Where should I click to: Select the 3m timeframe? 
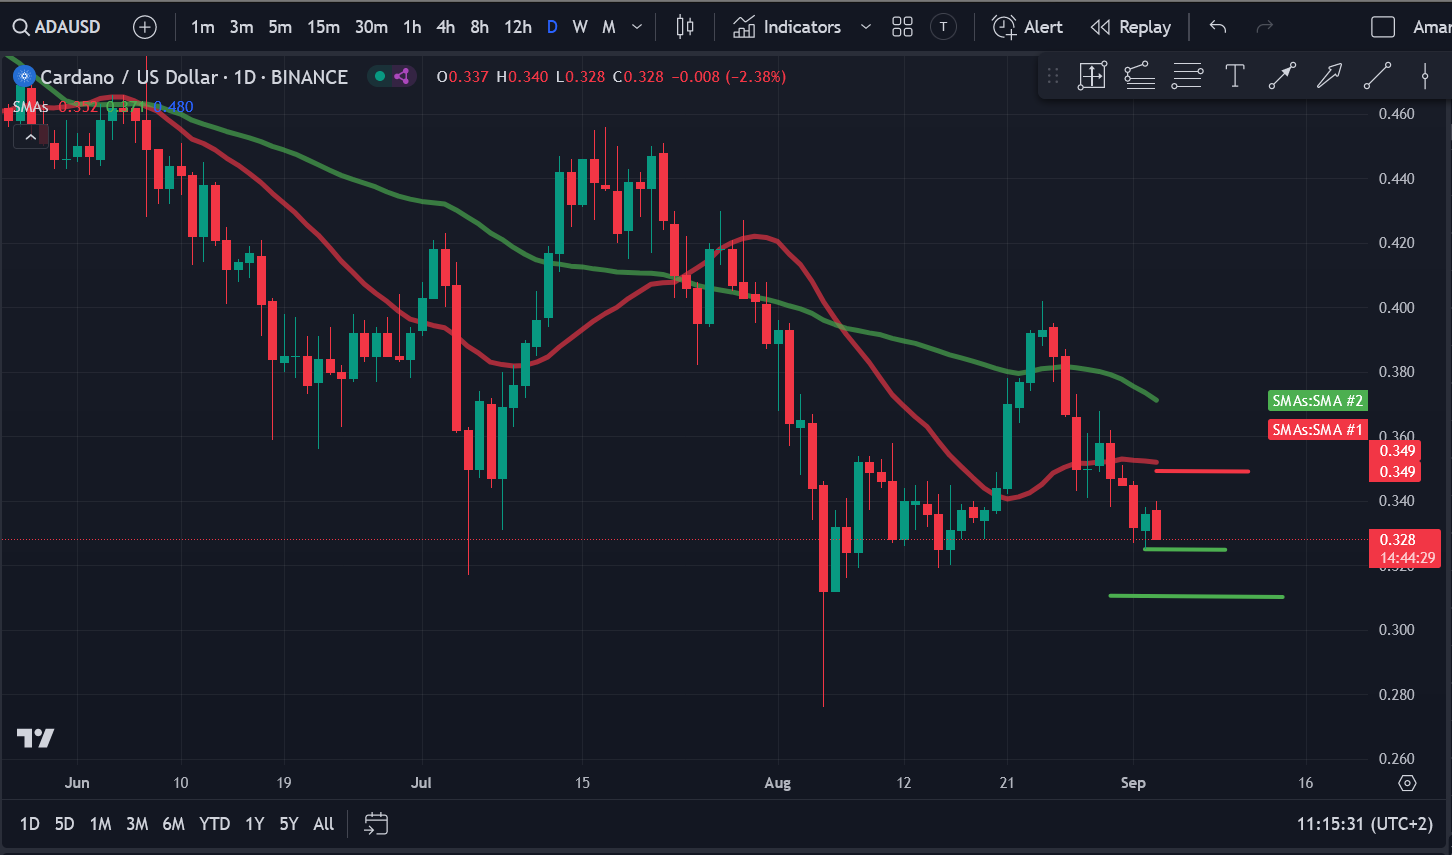(x=241, y=27)
